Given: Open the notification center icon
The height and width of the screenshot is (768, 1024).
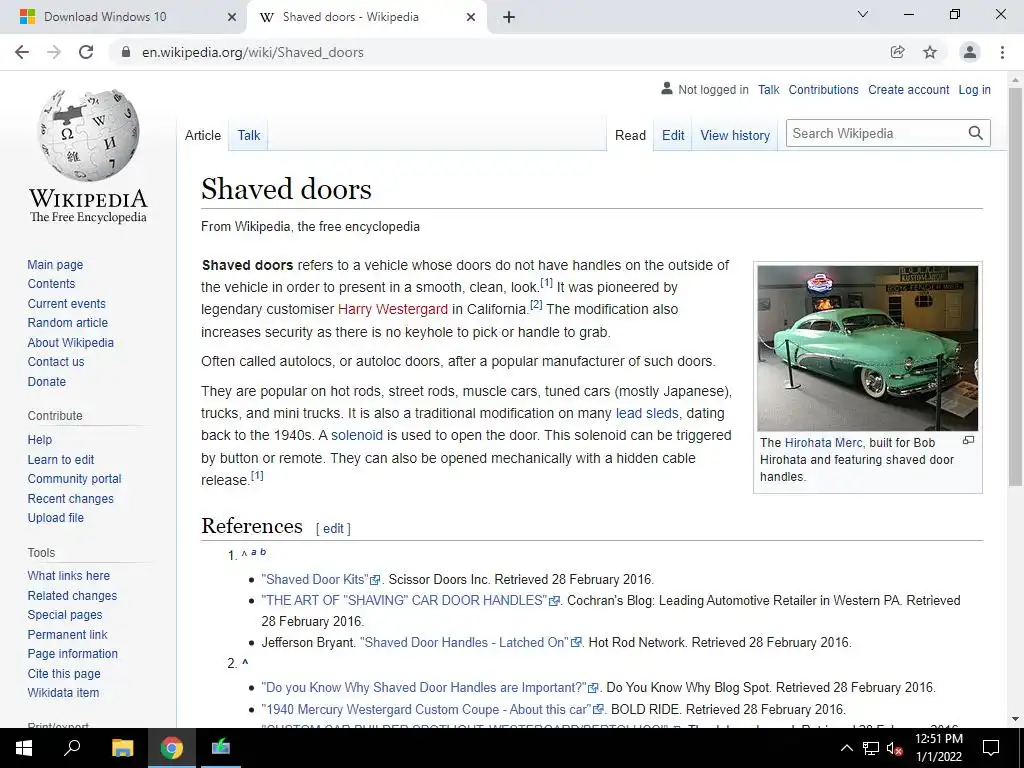Looking at the screenshot, I should 991,748.
